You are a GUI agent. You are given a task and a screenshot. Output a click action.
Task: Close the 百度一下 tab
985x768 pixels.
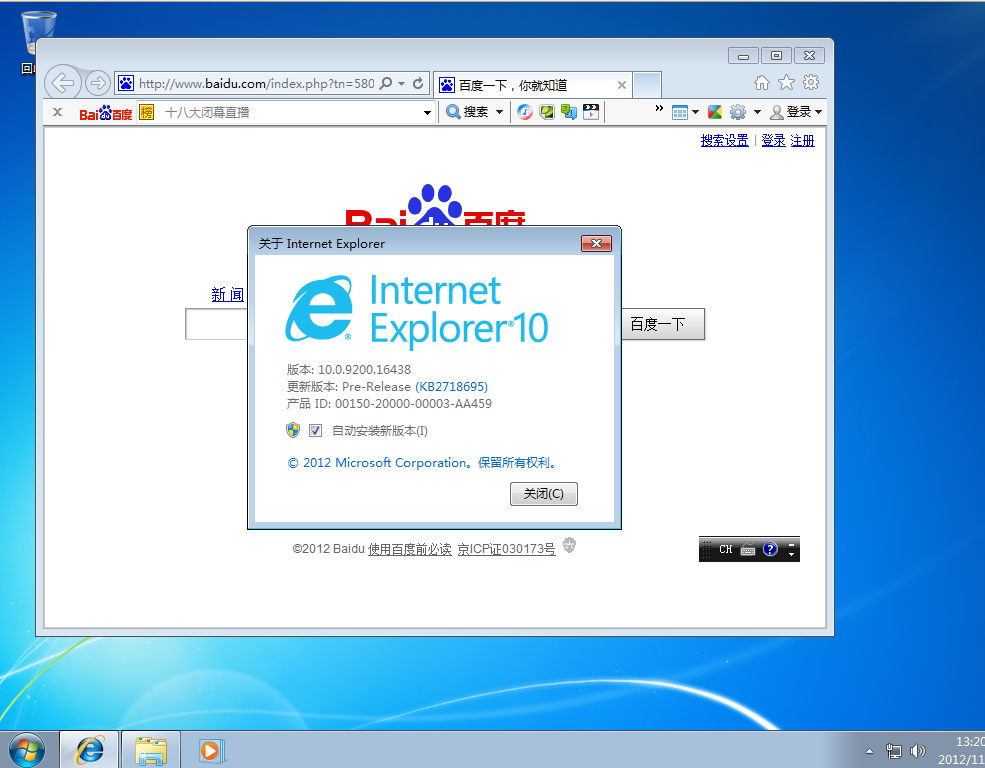tap(621, 85)
